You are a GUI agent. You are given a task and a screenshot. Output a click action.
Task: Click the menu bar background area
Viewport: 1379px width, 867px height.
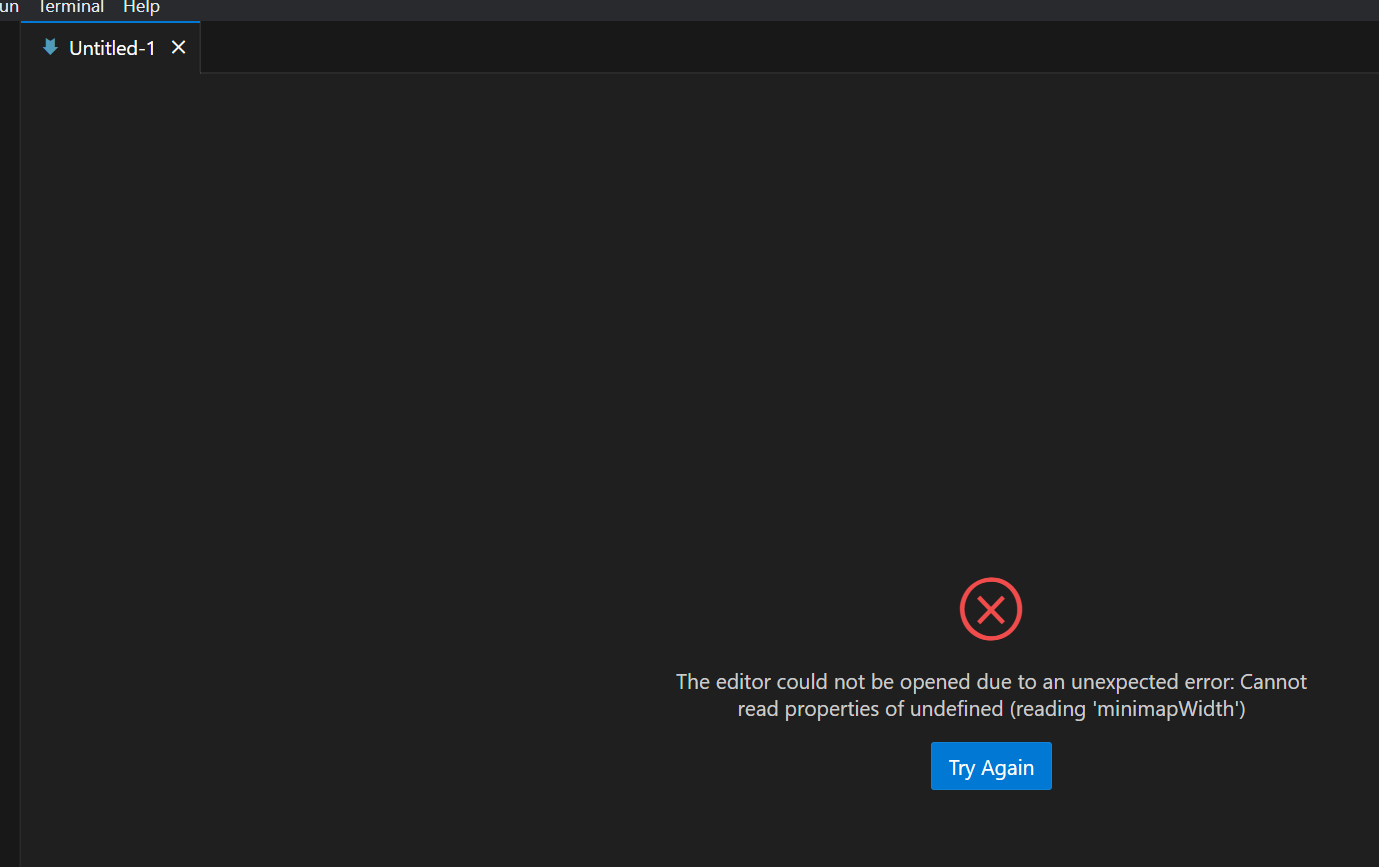(x=600, y=9)
